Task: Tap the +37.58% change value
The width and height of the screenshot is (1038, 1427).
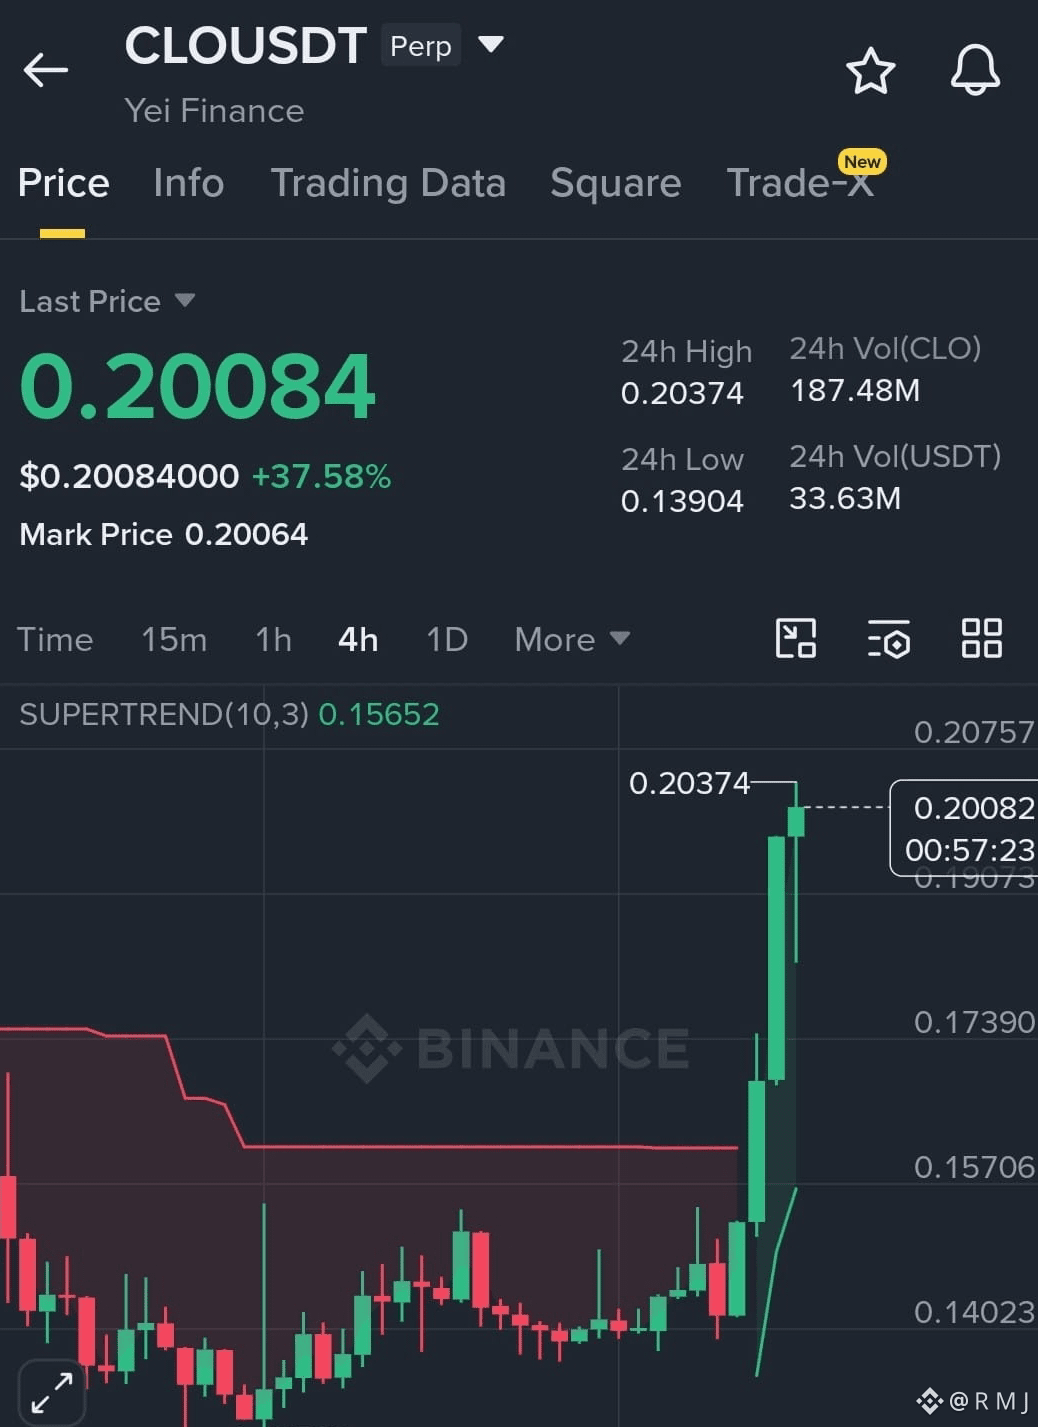Action: coord(321,476)
